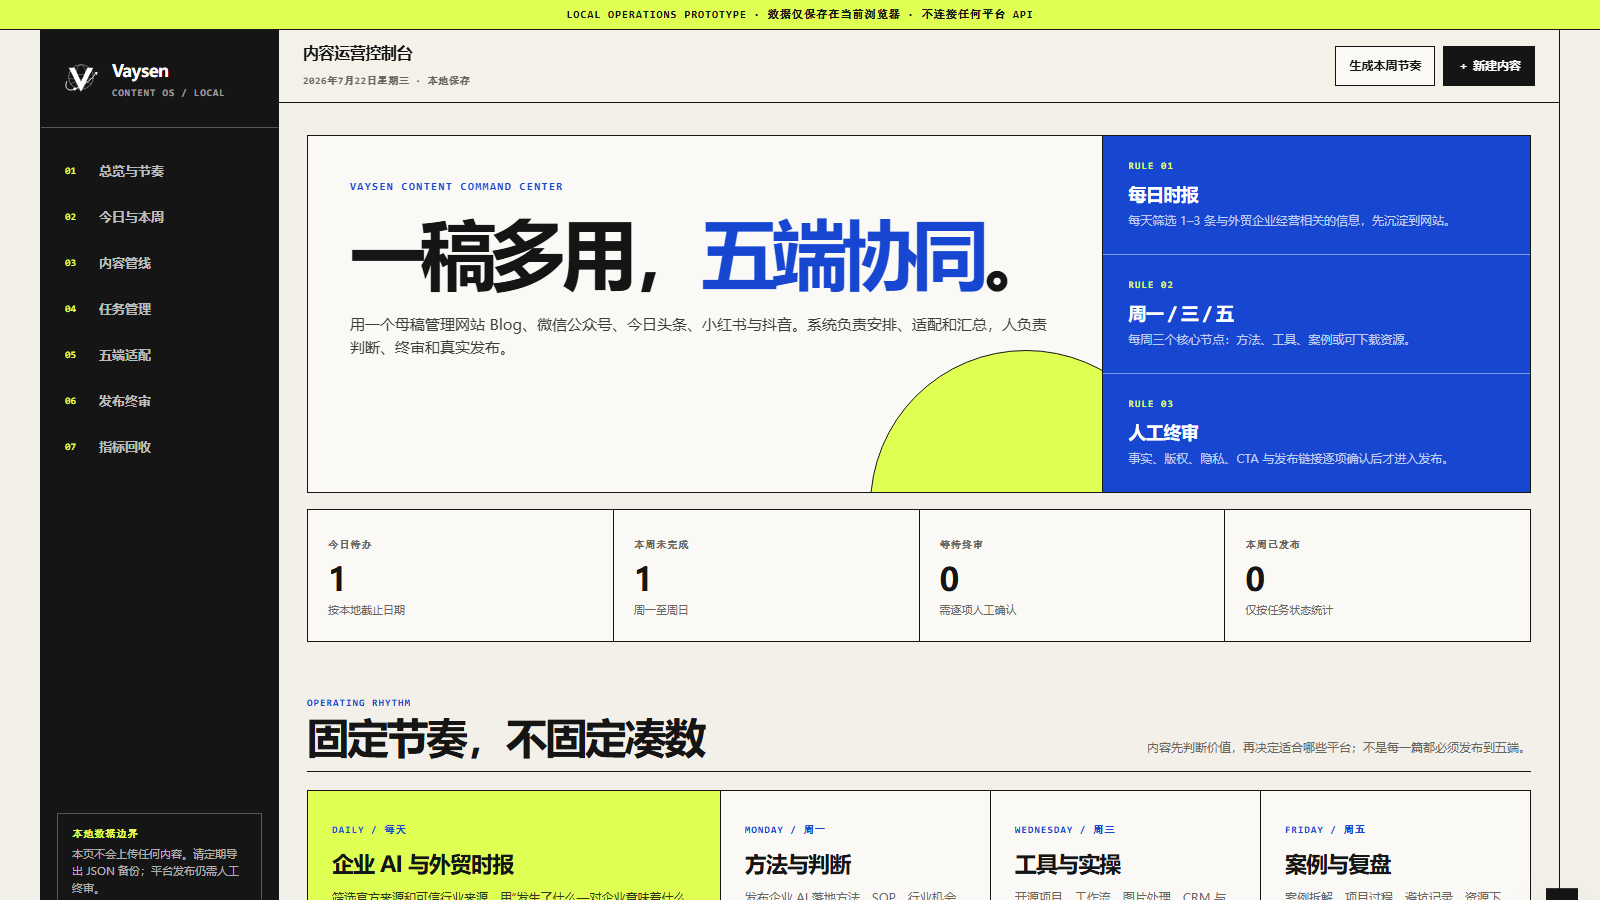Click the top LOCAL OPERATIONS PROTOTYPE banner
This screenshot has height=900, width=1600.
tap(800, 14)
